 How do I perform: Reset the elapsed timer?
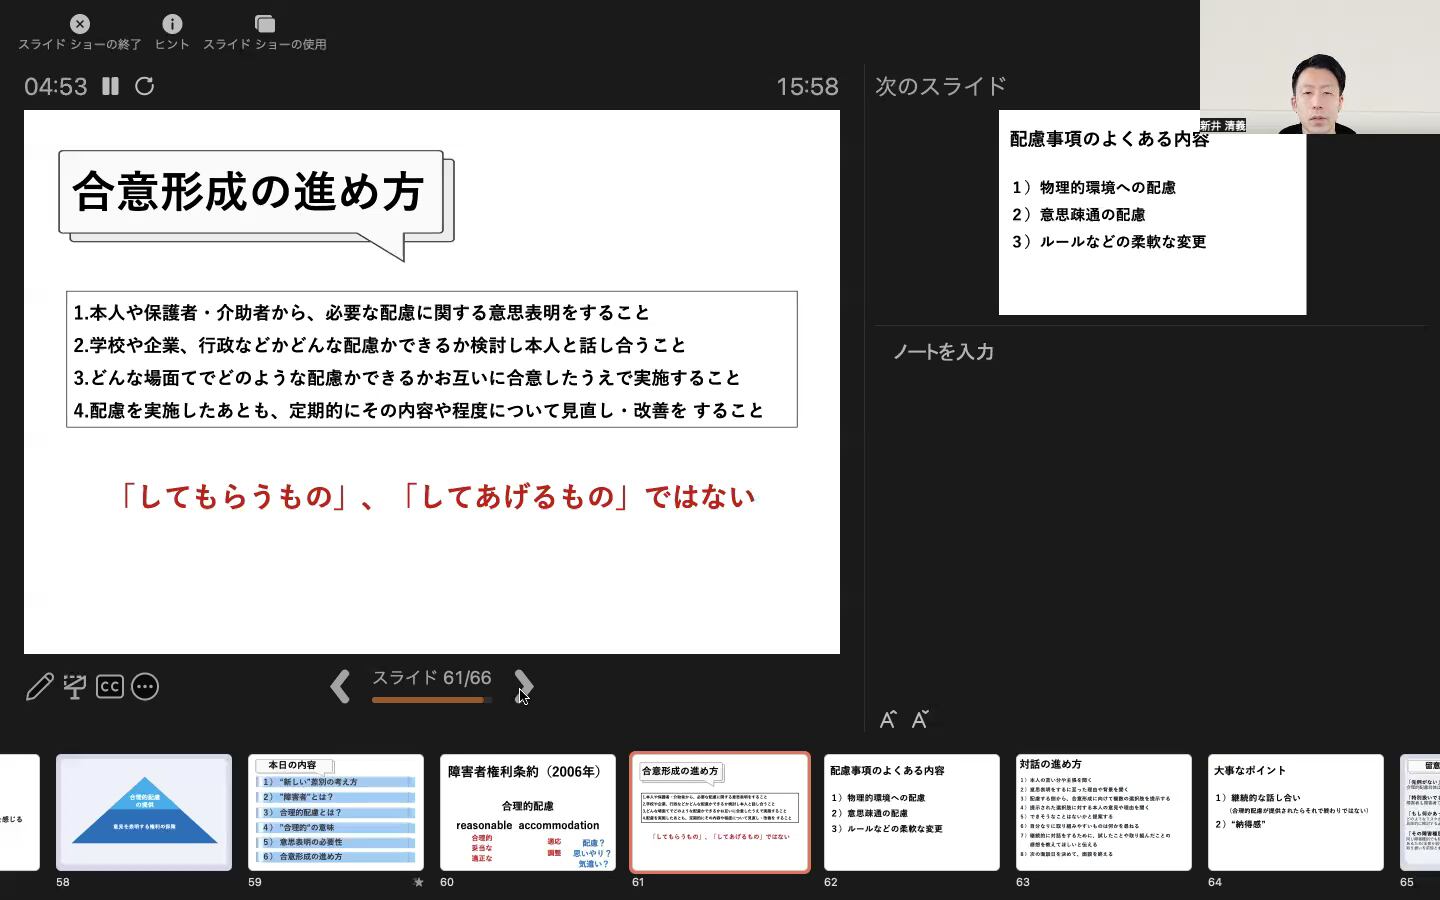(144, 86)
